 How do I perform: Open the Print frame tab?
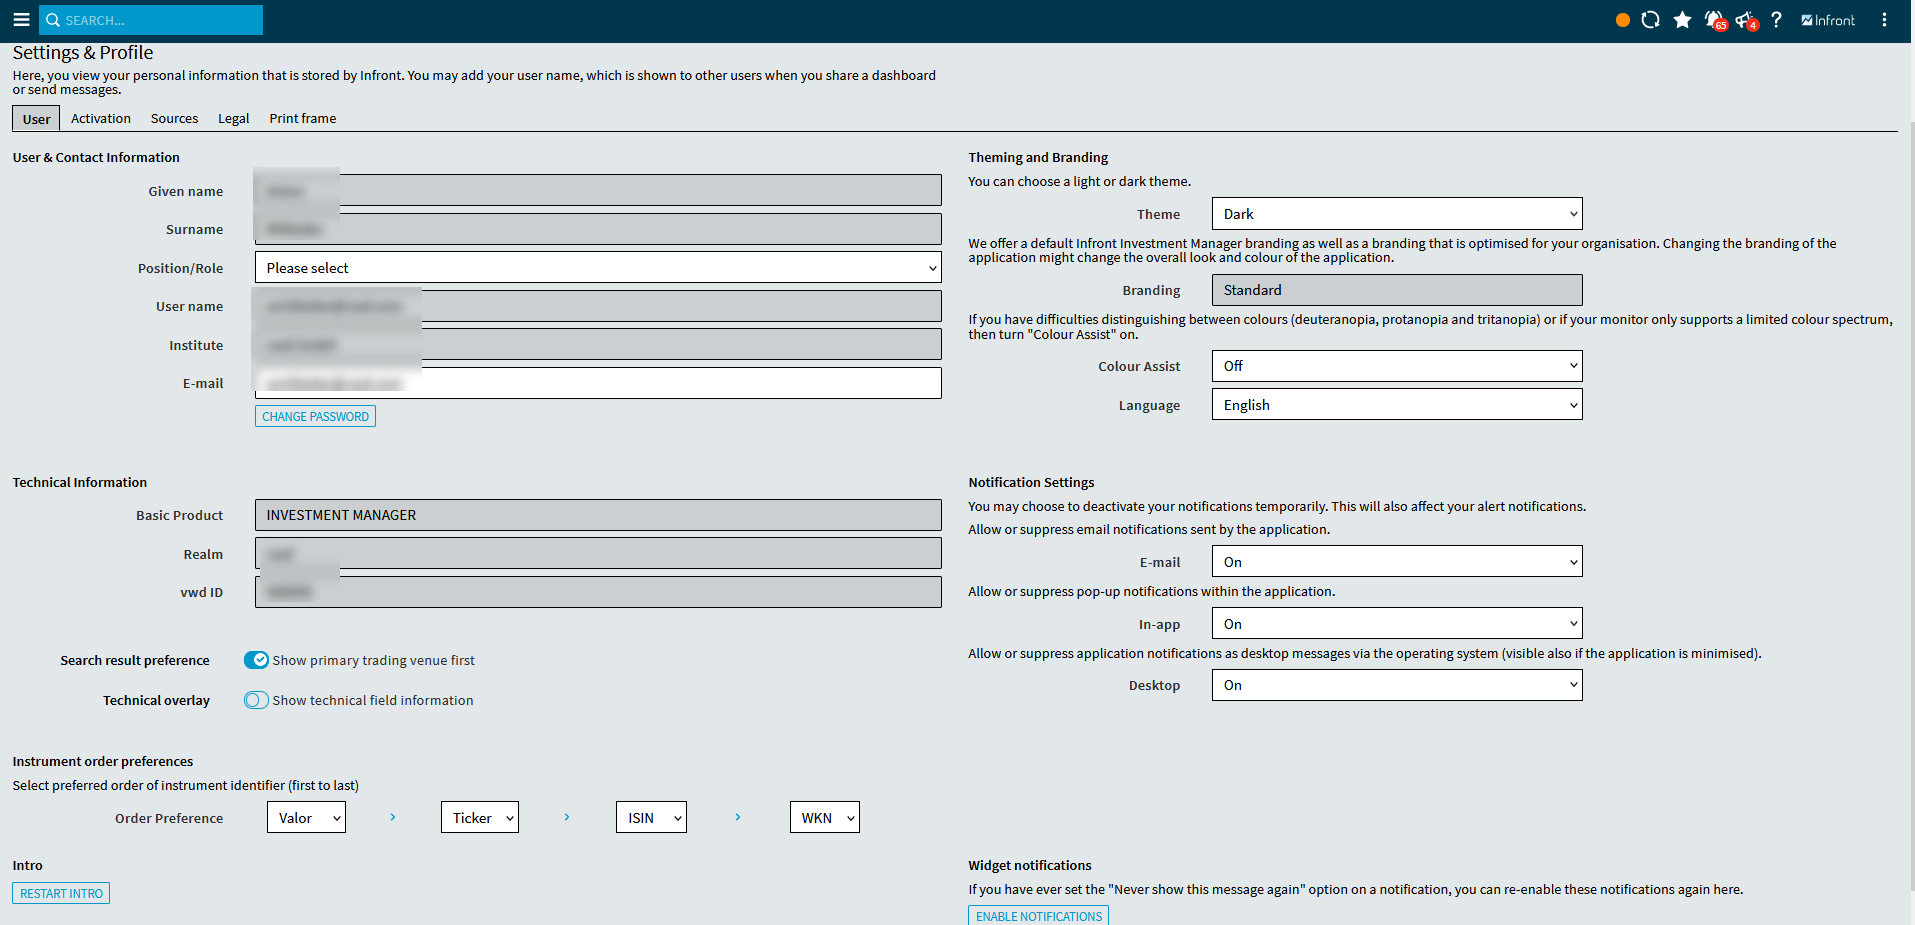click(302, 118)
